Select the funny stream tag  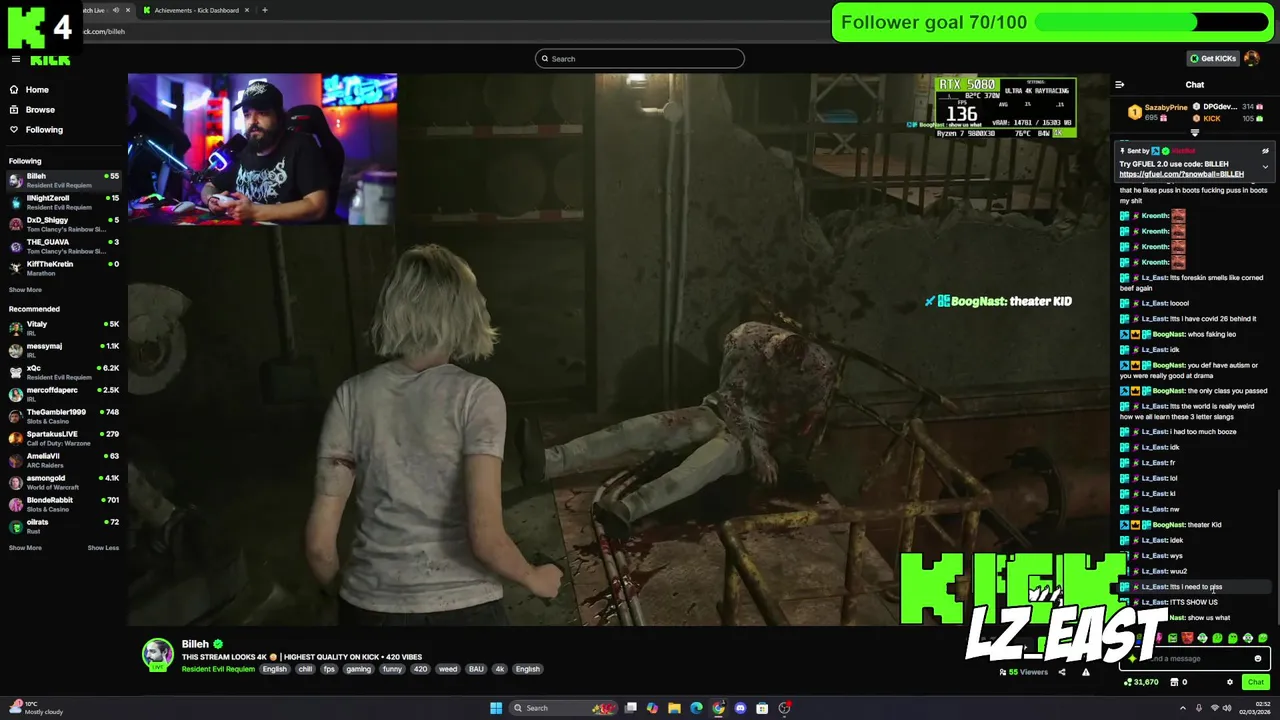(392, 670)
